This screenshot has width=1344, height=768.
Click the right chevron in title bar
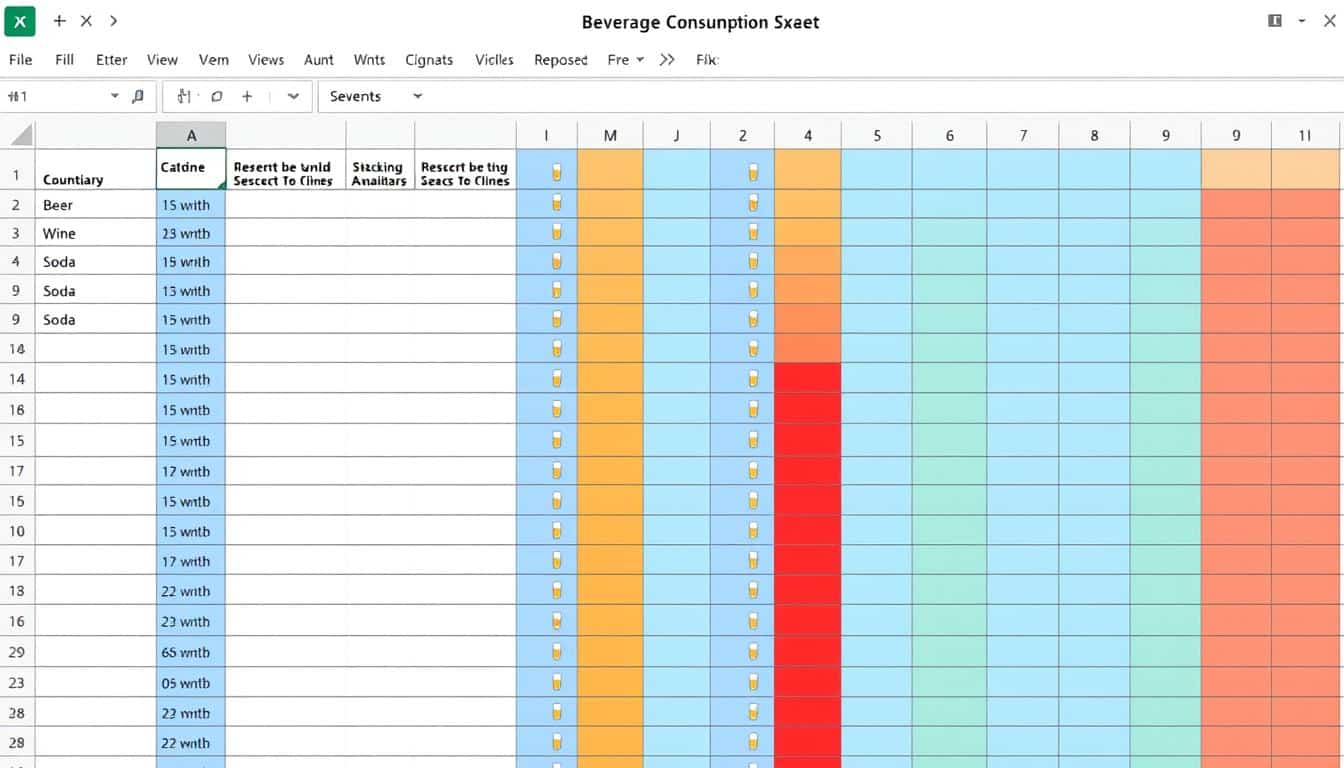point(113,21)
